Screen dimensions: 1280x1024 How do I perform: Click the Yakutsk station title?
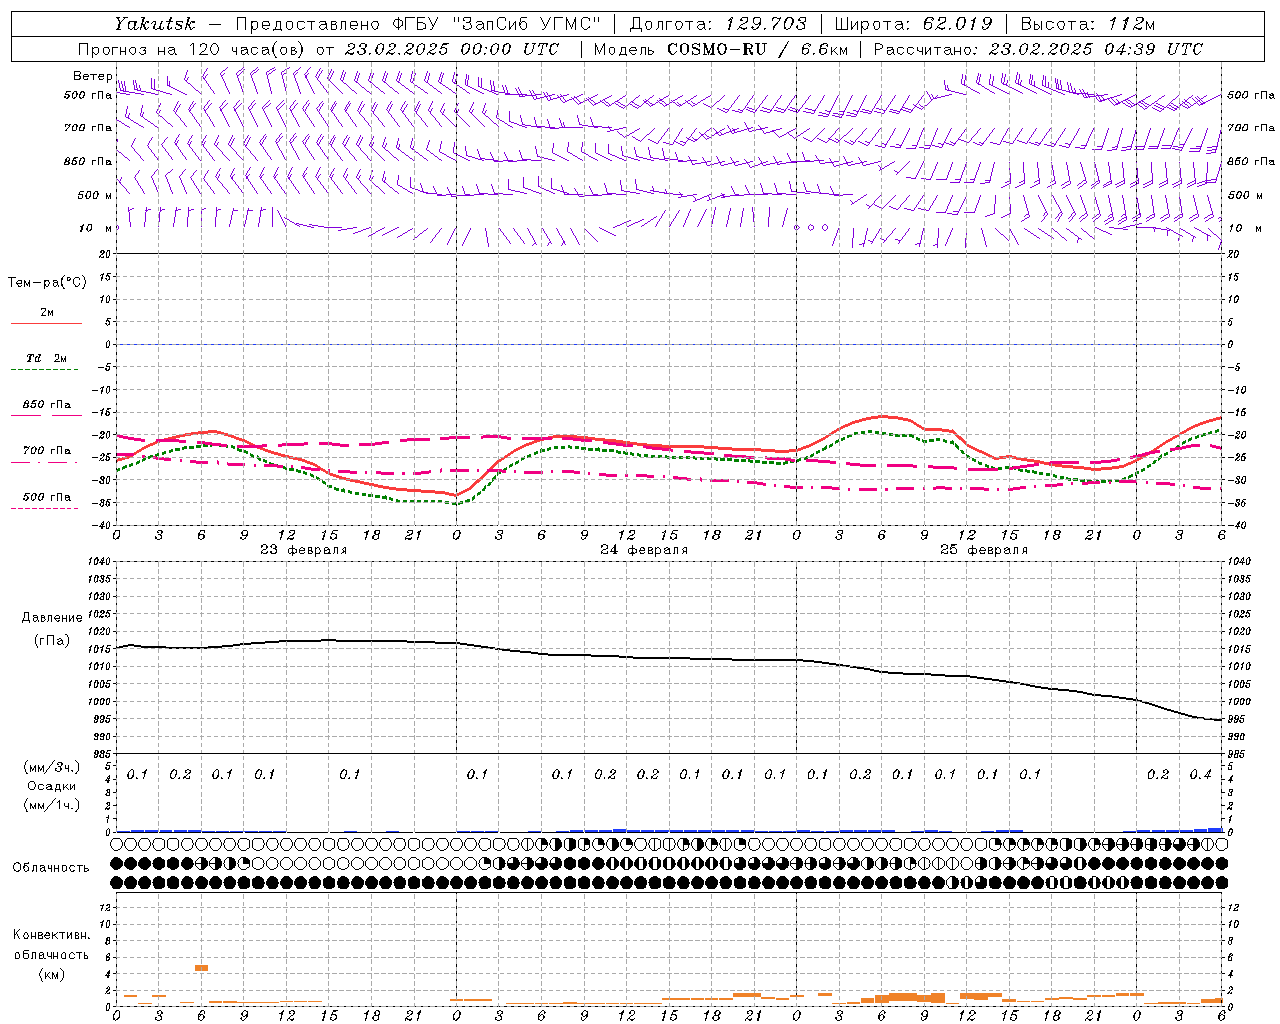pos(154,24)
